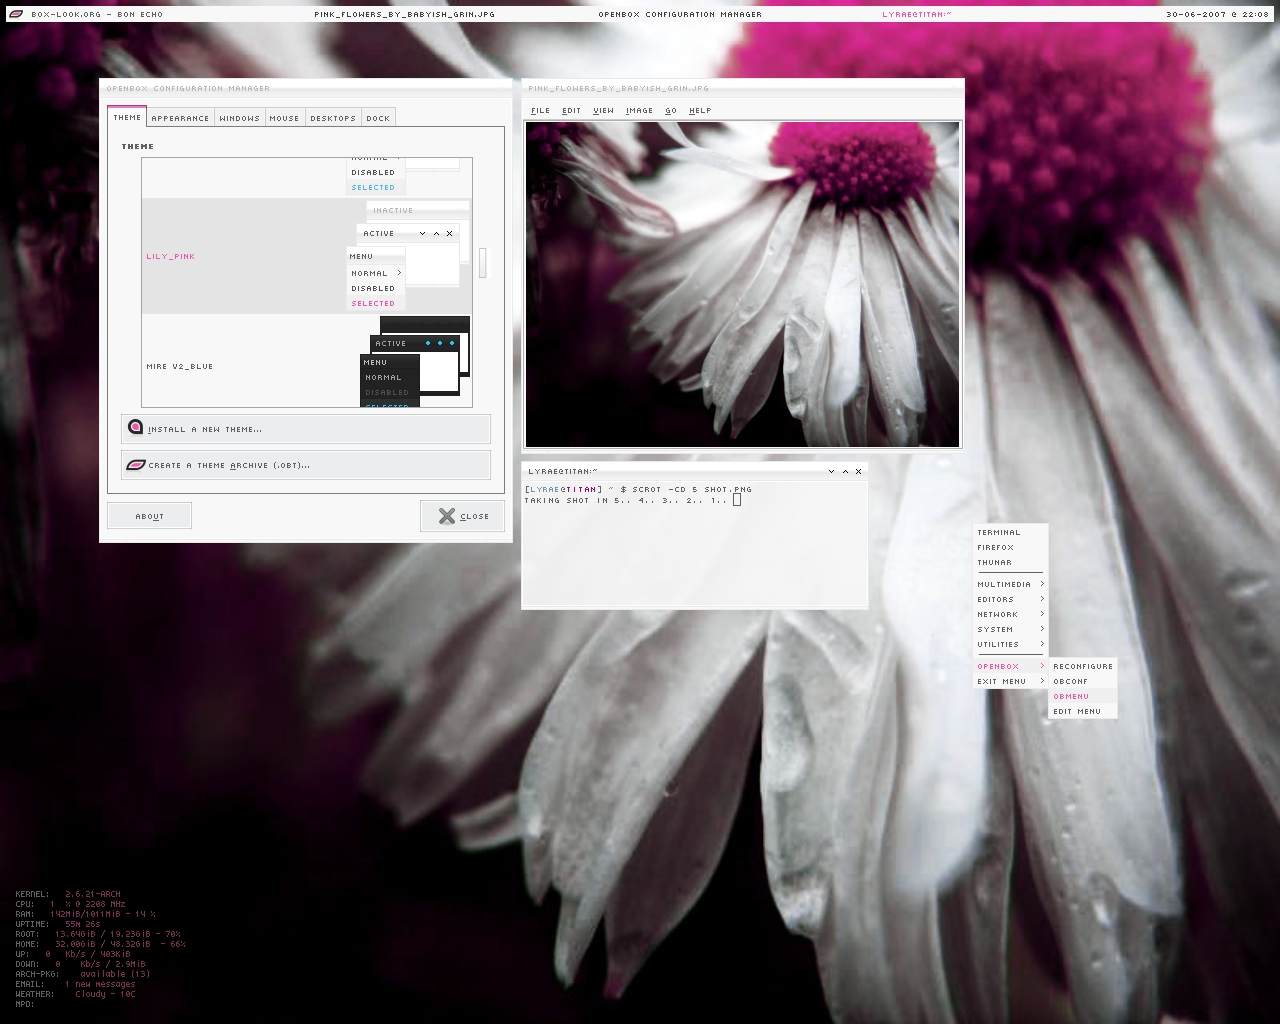This screenshot has width=1280, height=1024.
Task: Click the Email new messages line
Action: pyautogui.click(x=75, y=984)
